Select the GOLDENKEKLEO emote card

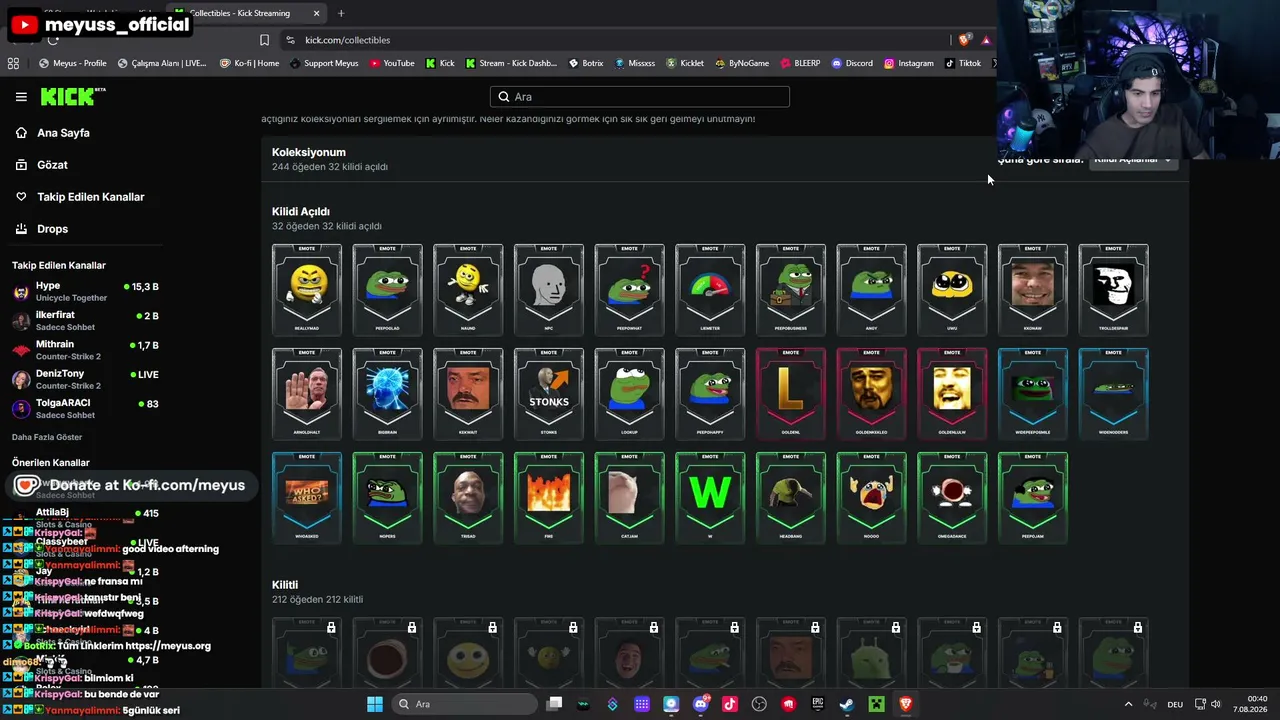click(871, 394)
